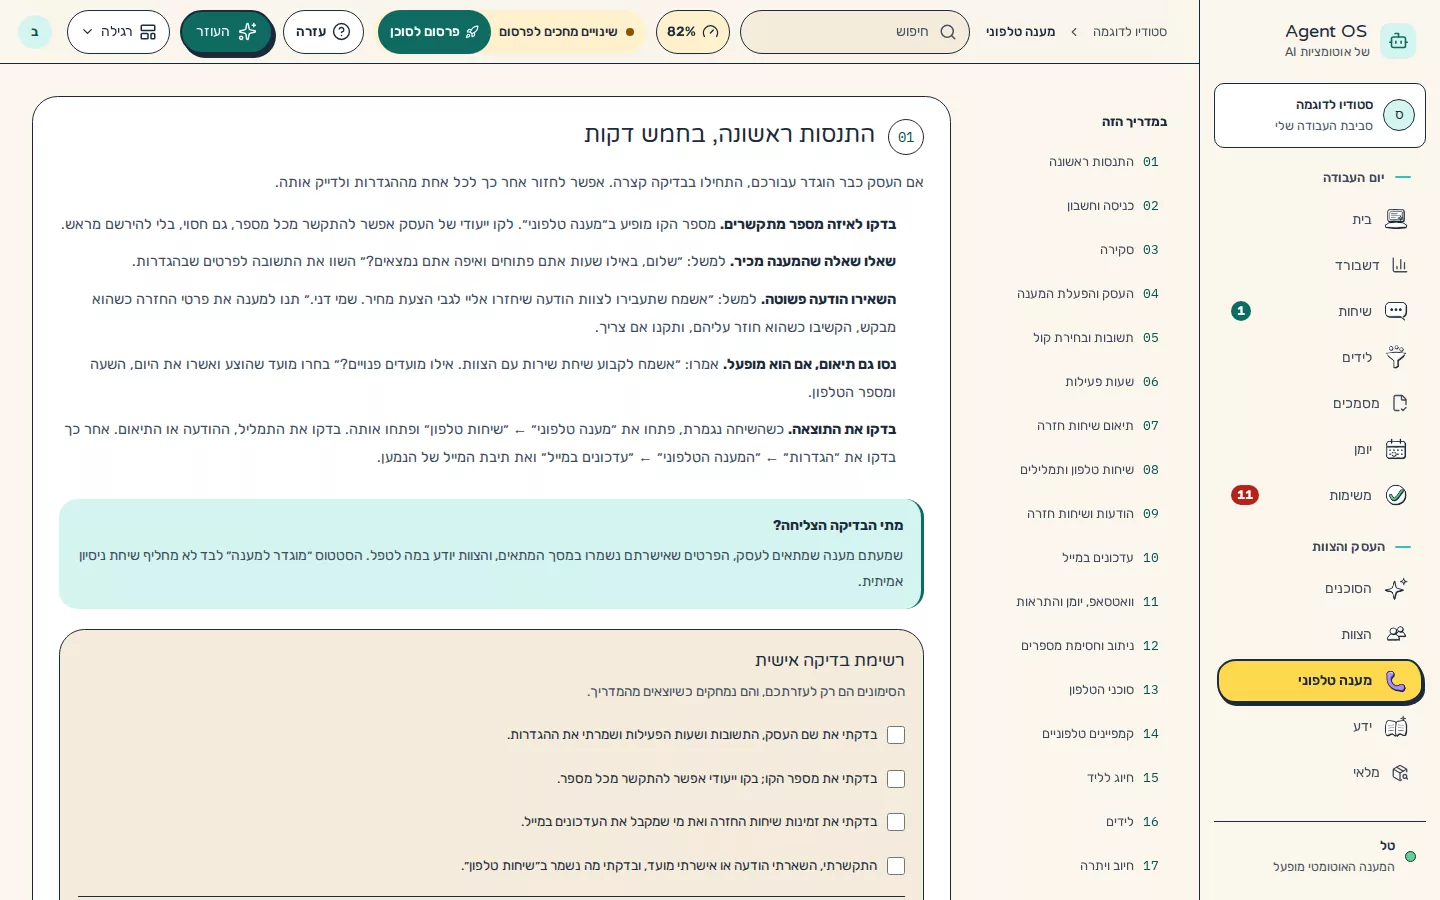Open the עזרה help button
The image size is (1440, 900).
pos(323,32)
